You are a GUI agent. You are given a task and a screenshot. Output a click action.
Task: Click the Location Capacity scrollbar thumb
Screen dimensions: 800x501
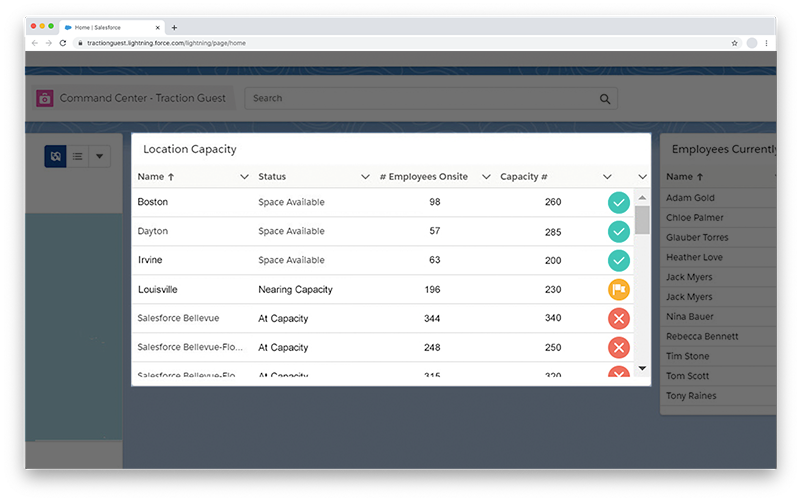[642, 220]
